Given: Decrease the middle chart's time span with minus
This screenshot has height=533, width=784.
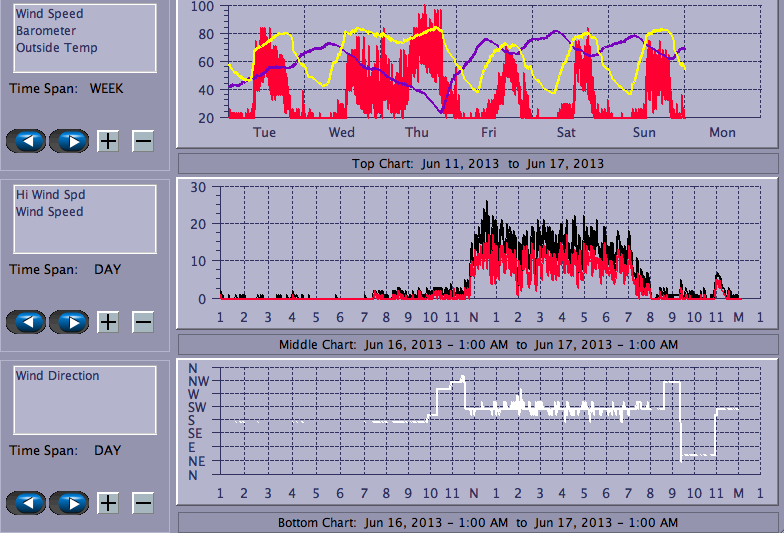Looking at the screenshot, I should (143, 322).
